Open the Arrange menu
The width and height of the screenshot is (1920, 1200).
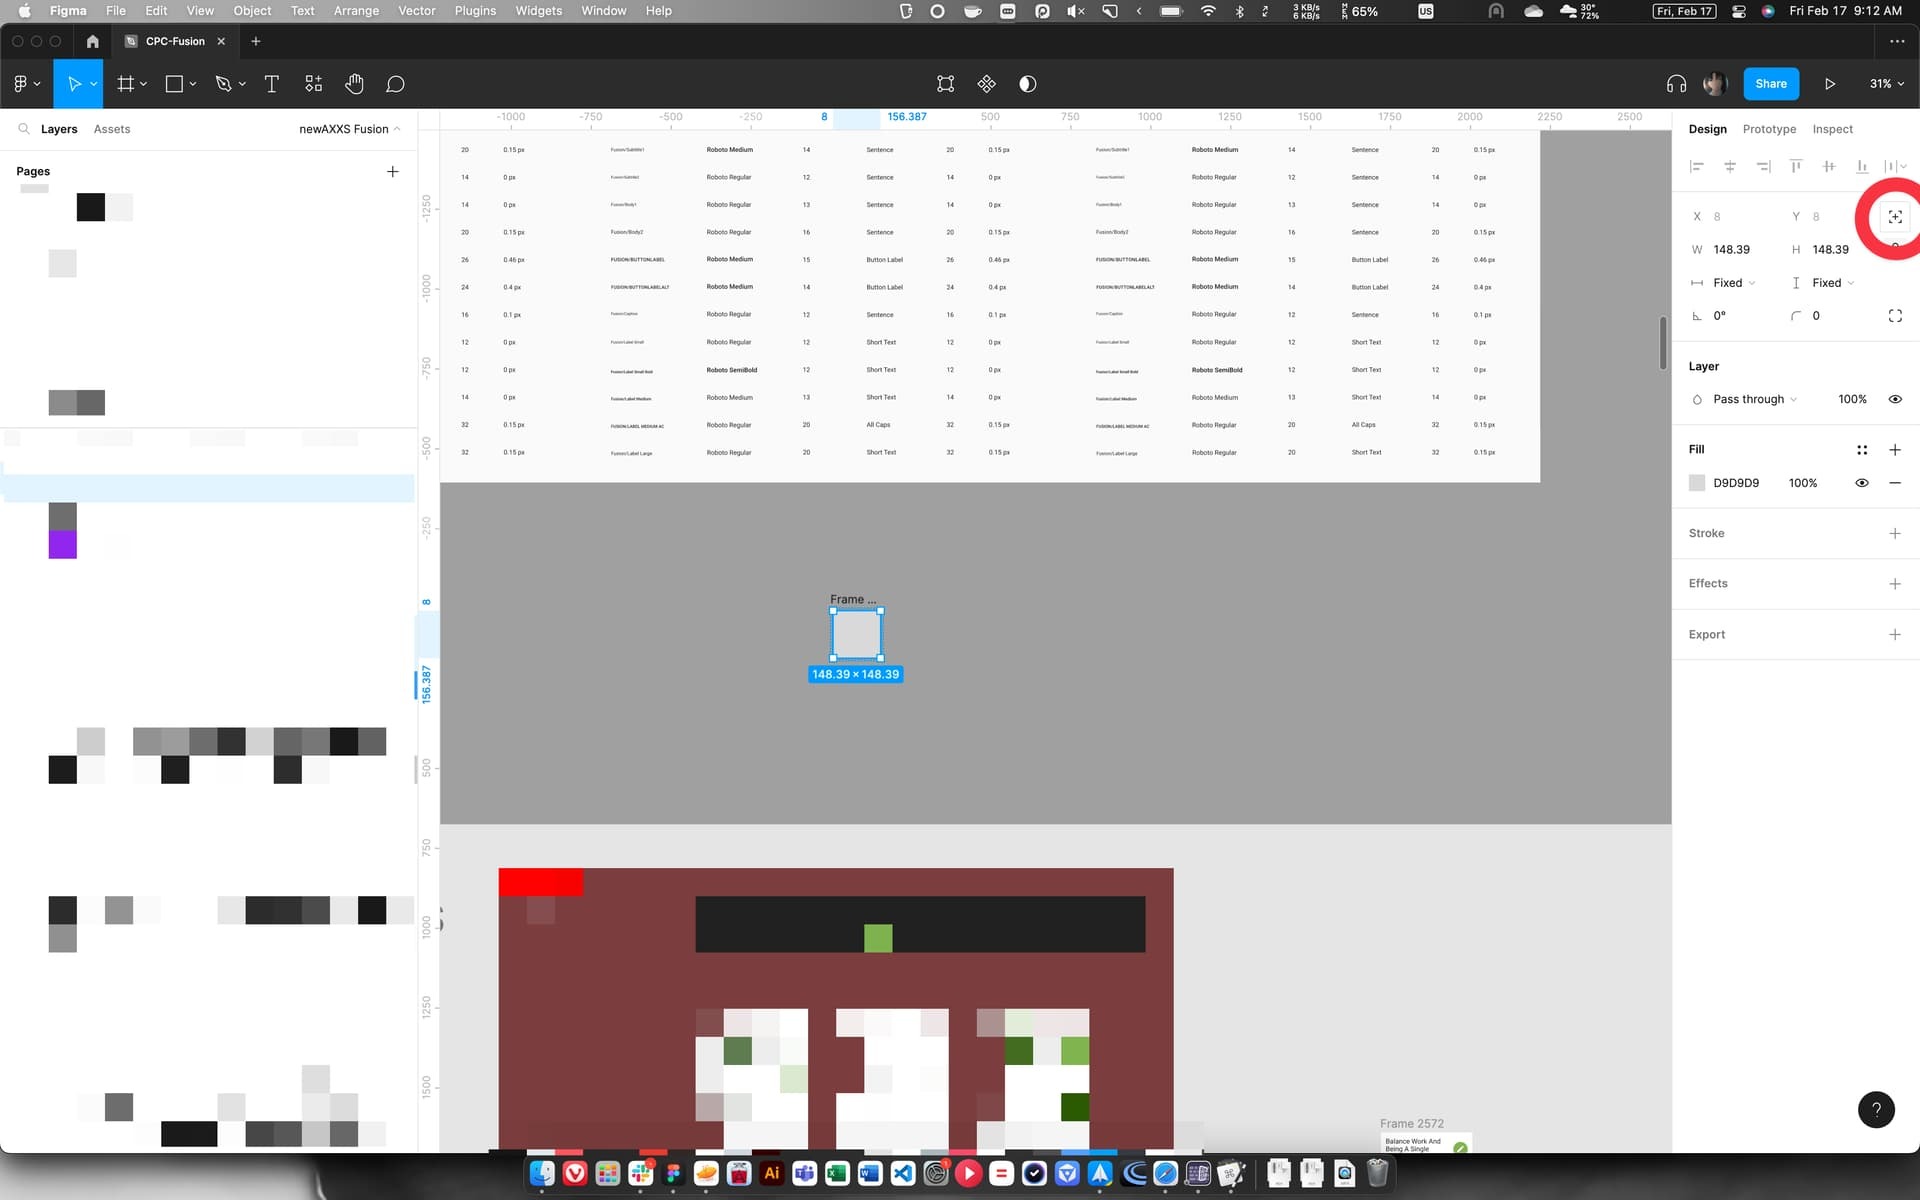(356, 11)
